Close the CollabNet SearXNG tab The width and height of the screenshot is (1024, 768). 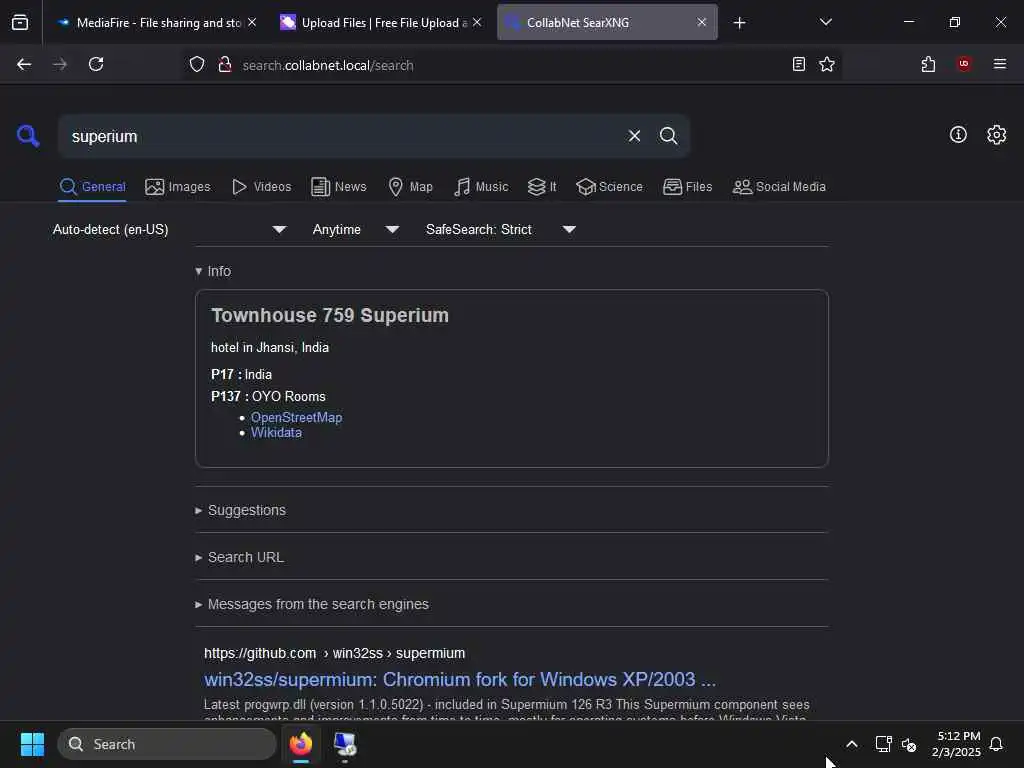click(x=701, y=22)
